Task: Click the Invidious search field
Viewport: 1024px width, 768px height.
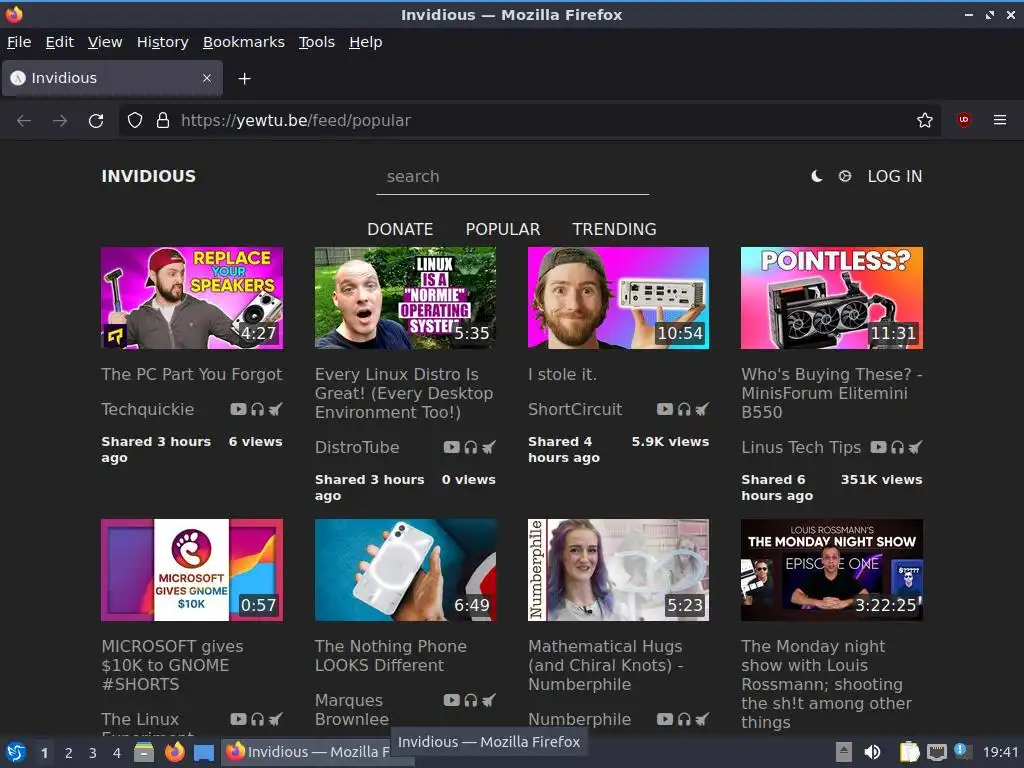Action: 513,176
